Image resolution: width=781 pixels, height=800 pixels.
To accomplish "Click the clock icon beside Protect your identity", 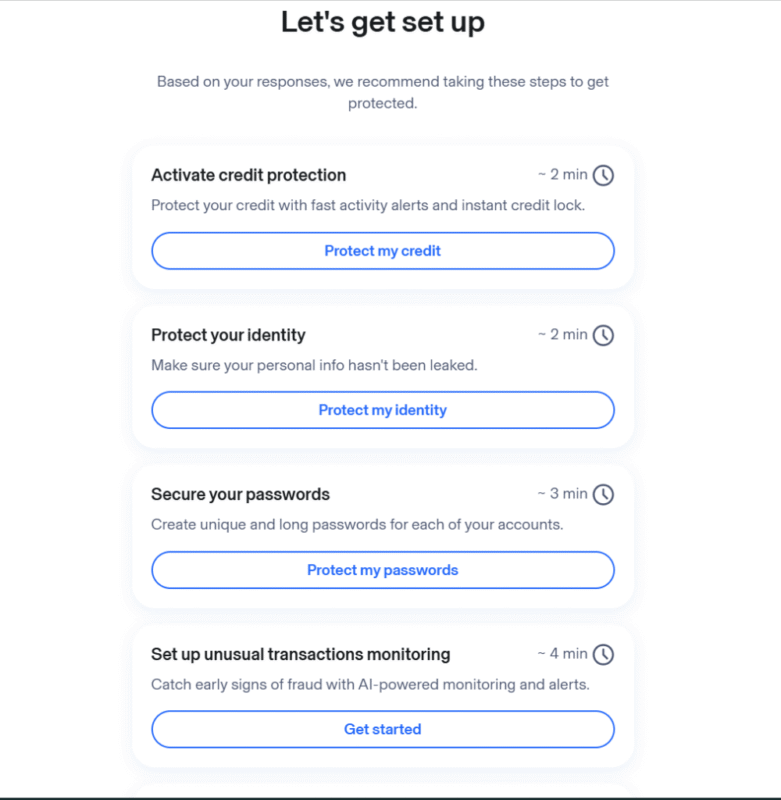I will pos(603,335).
